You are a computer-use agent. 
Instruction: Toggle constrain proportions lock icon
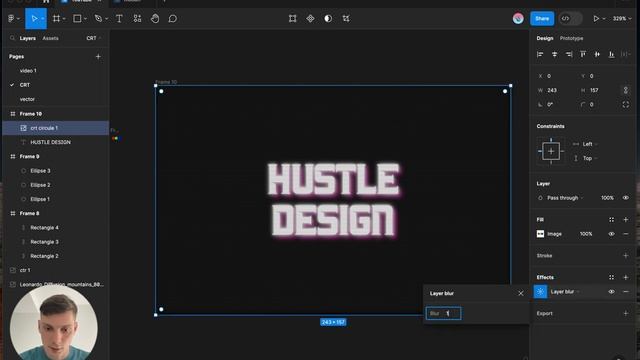(626, 90)
